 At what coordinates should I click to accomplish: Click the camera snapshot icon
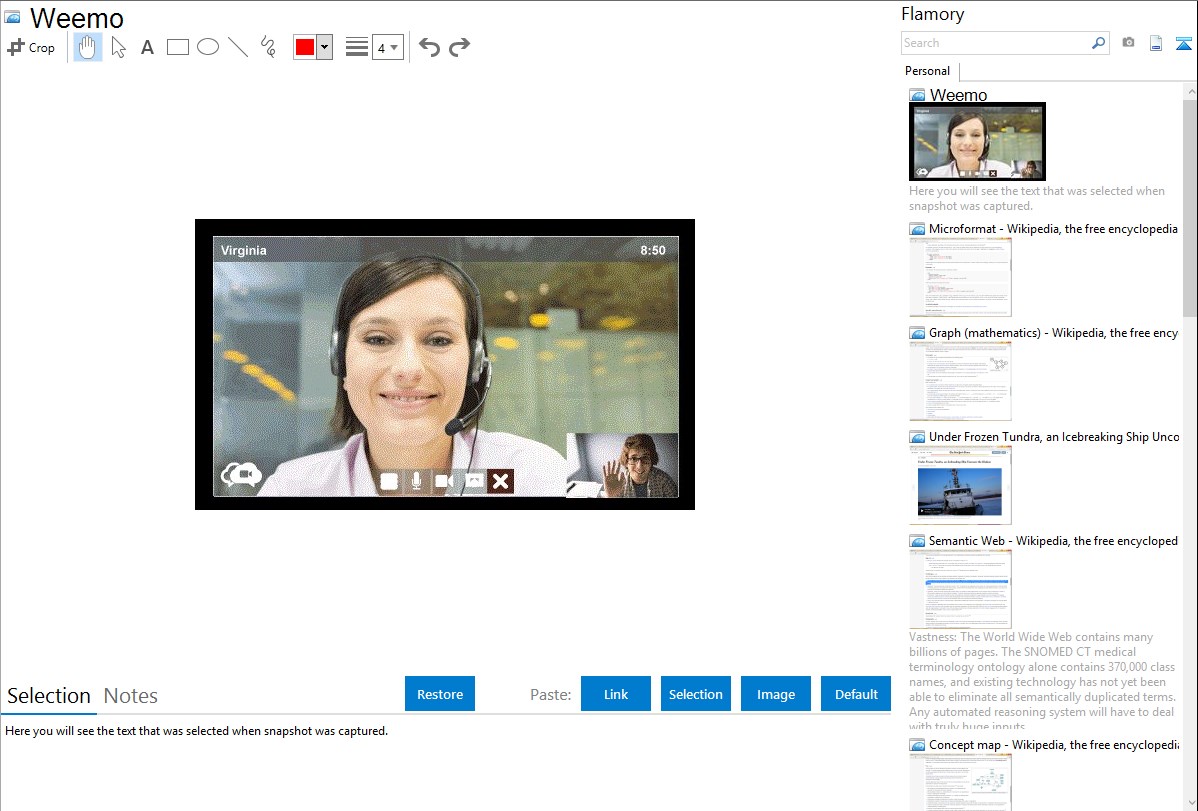tap(1128, 43)
